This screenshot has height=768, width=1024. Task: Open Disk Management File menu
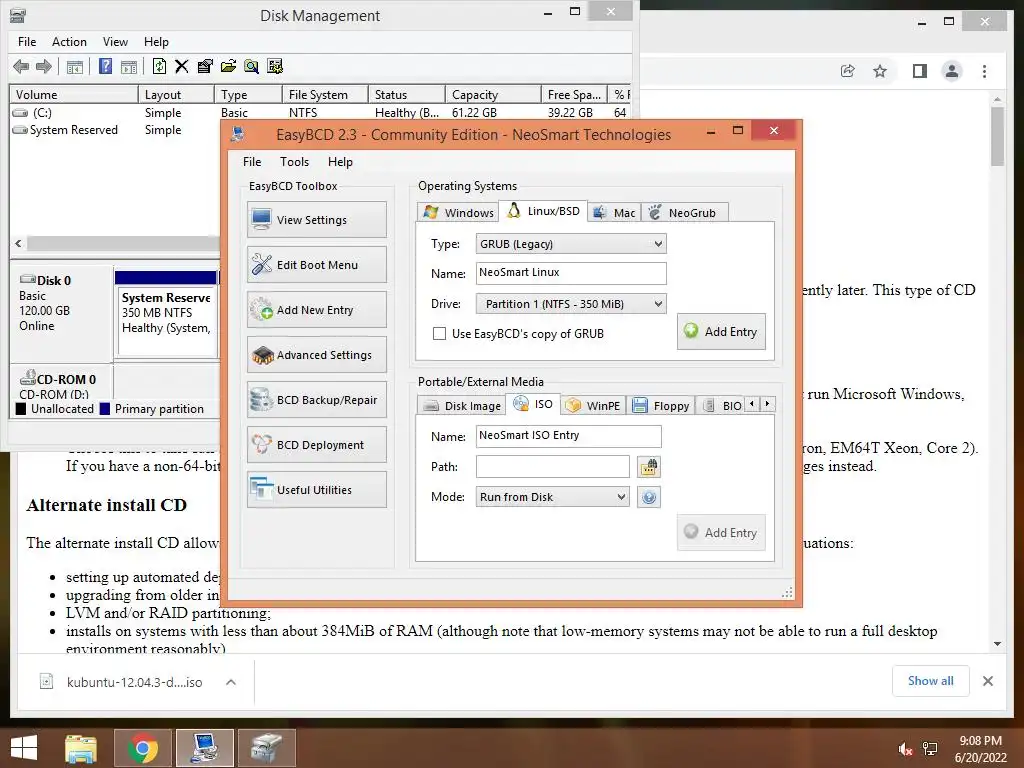27,42
